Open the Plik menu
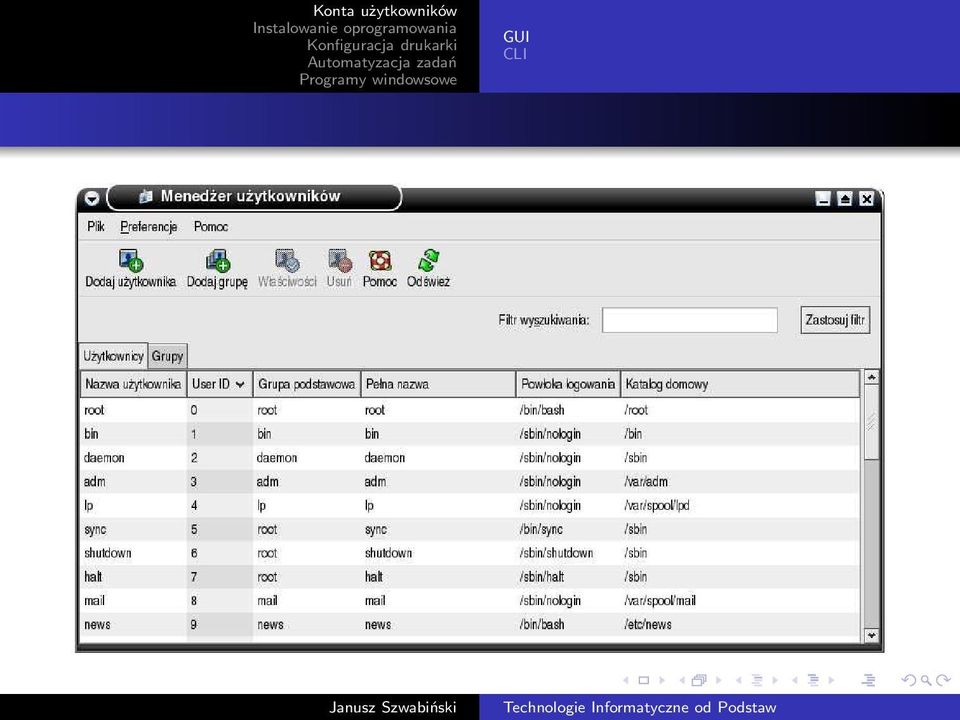This screenshot has height=720, width=960. (96, 227)
